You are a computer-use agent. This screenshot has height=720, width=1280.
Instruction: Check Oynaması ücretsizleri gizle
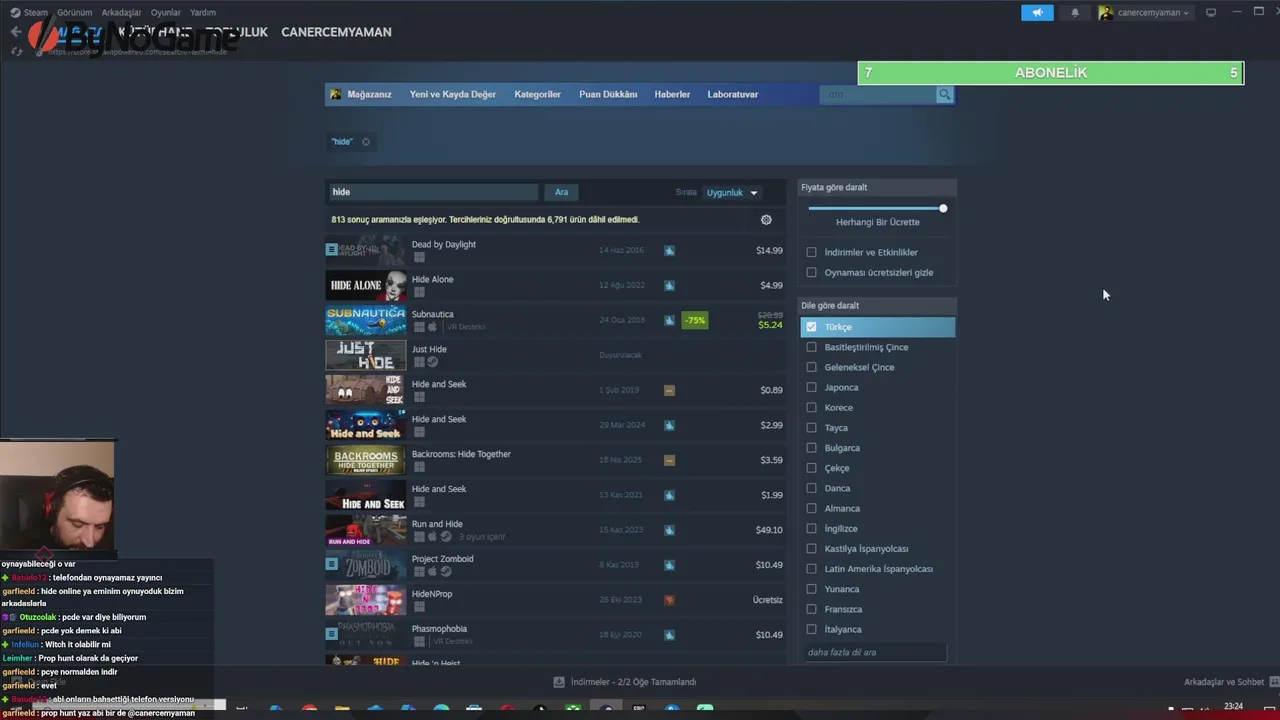pyautogui.click(x=811, y=272)
